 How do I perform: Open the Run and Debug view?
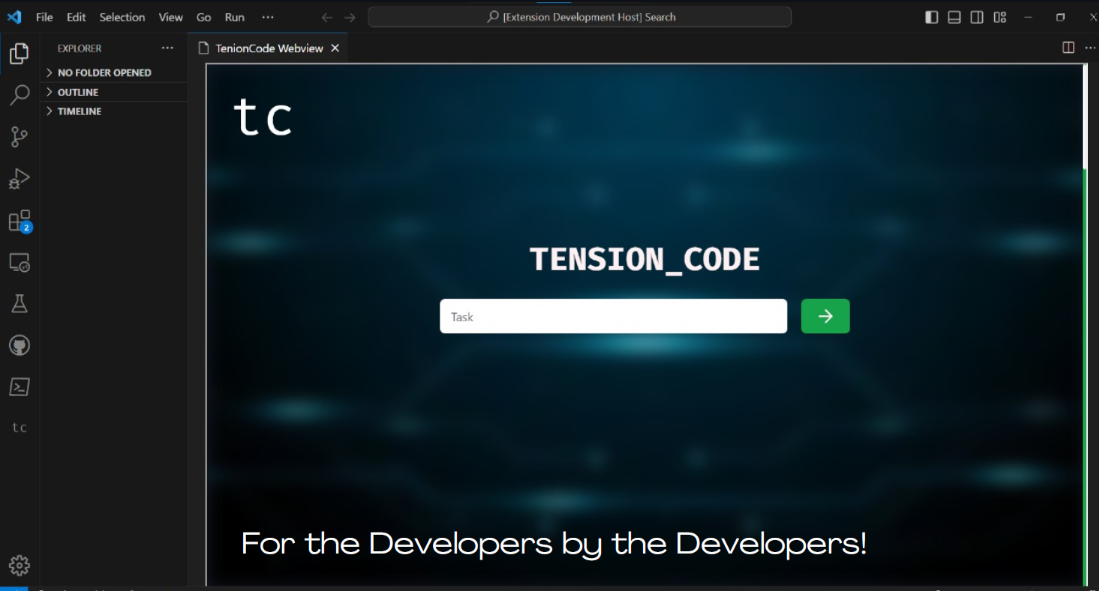(x=19, y=179)
